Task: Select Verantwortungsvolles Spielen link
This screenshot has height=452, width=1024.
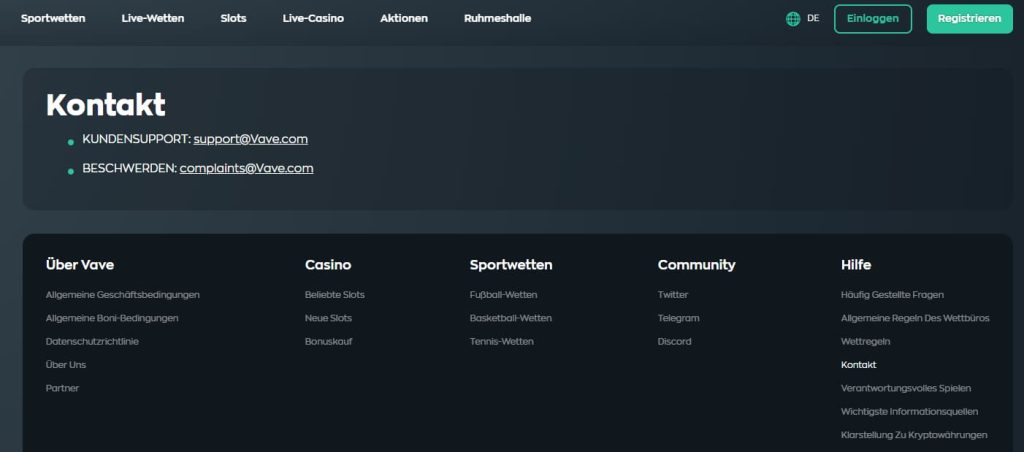Action: pos(906,388)
